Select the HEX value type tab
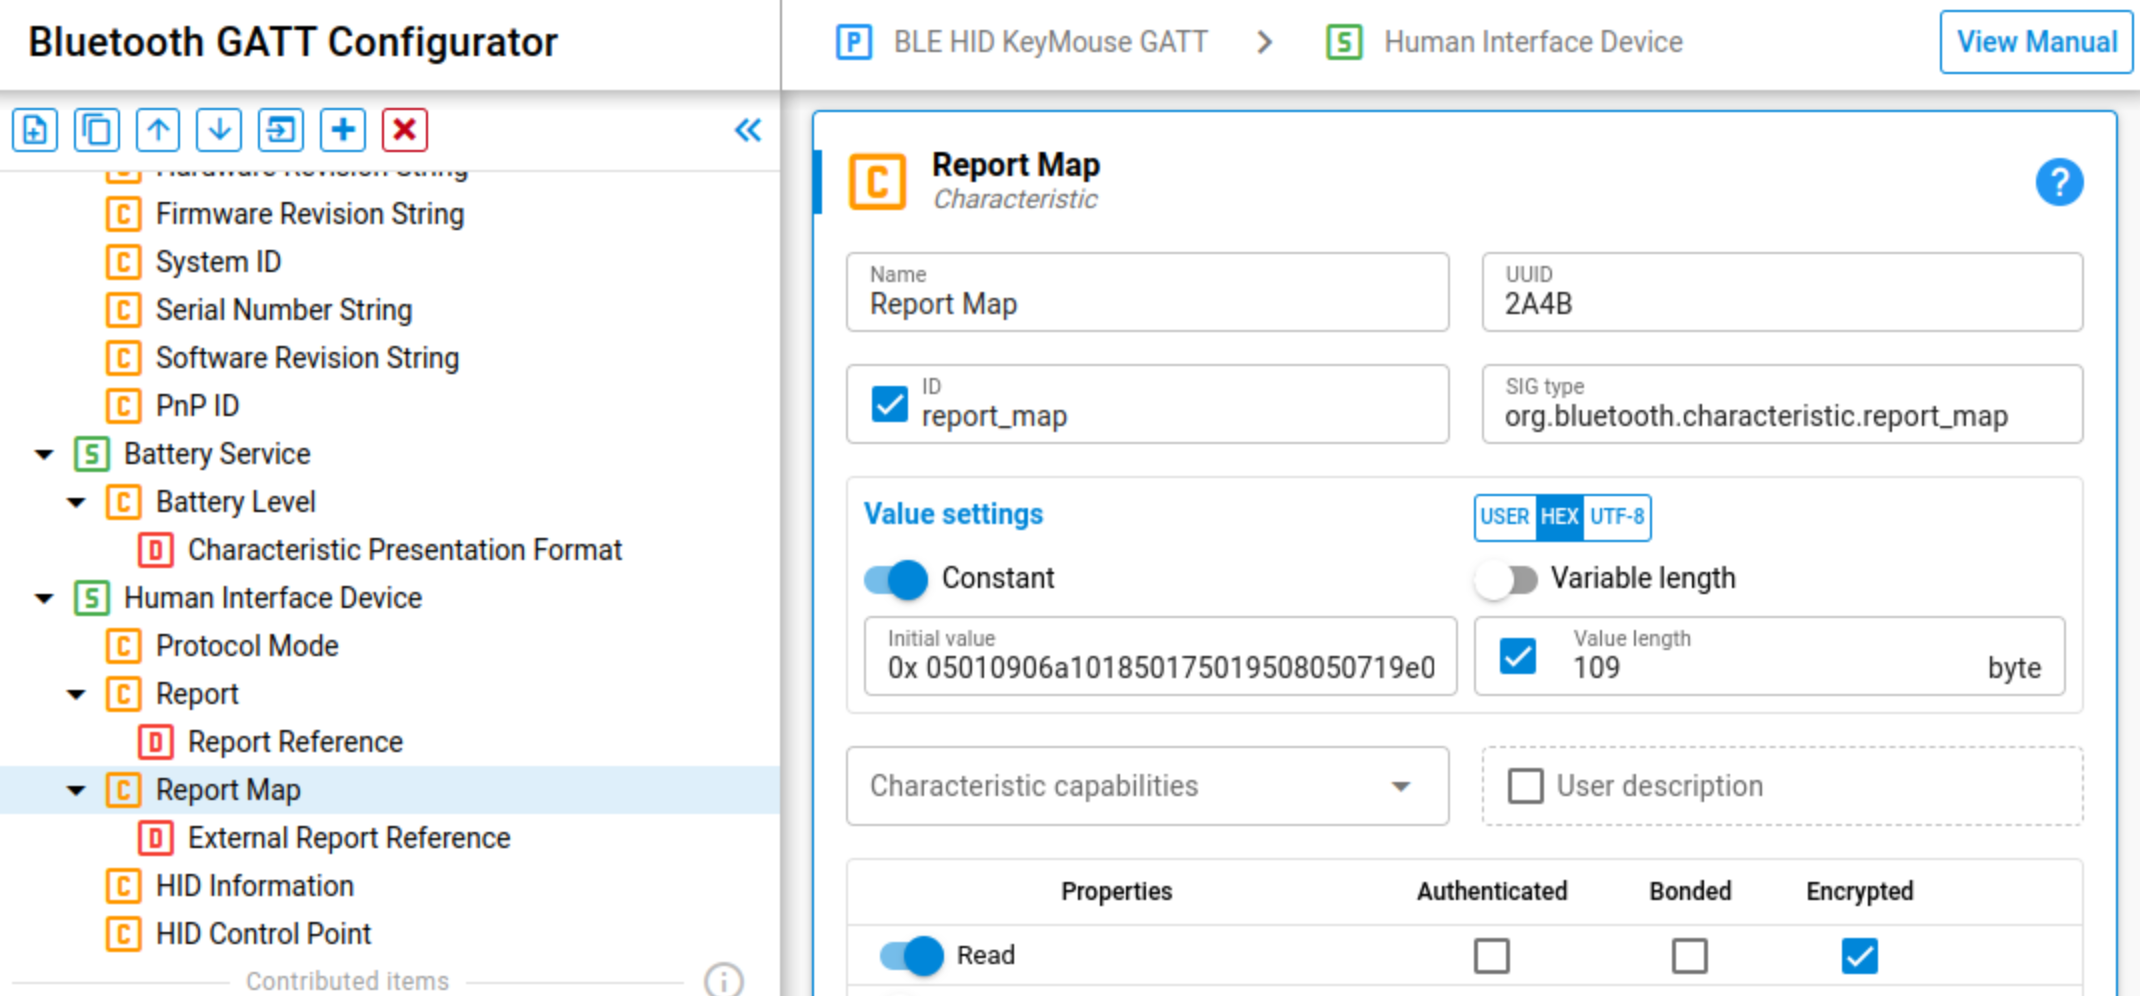The image size is (2140, 996). point(1559,517)
